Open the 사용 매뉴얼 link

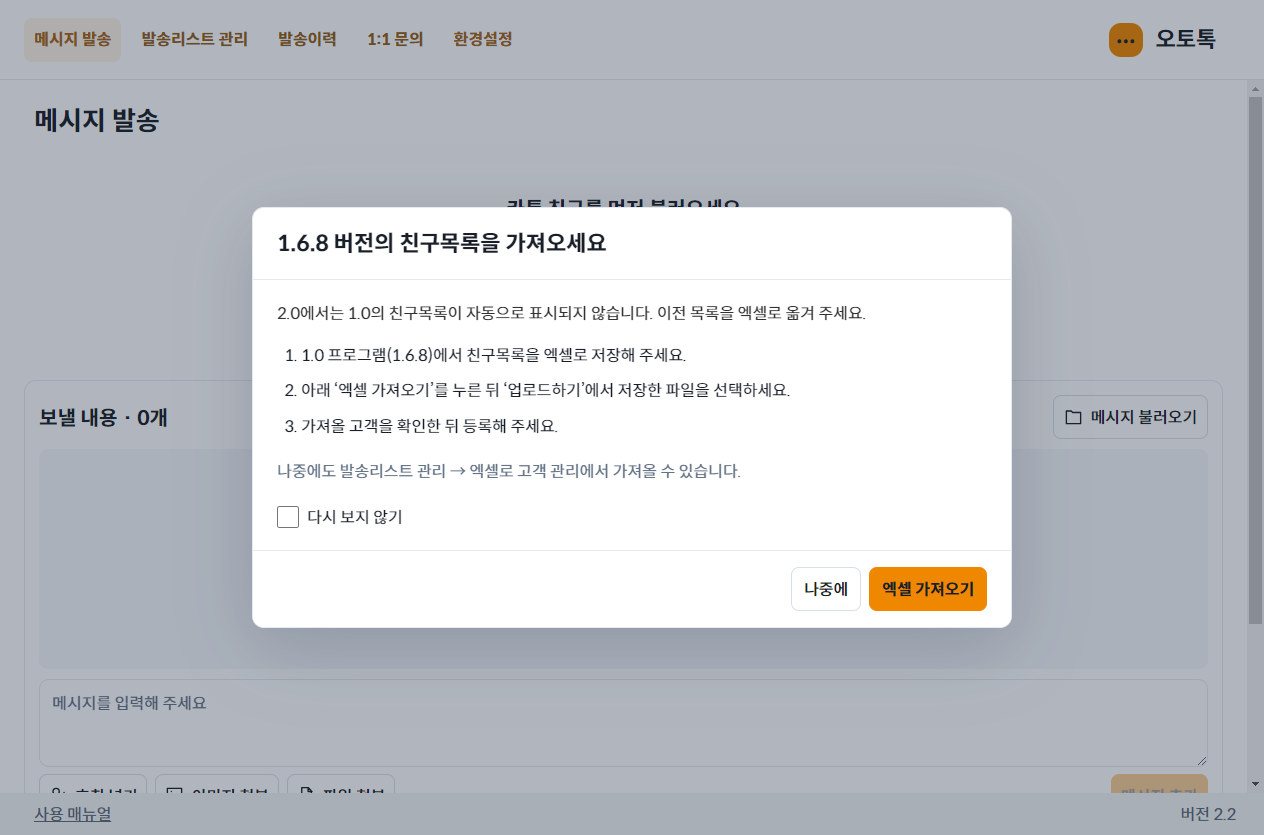(x=72, y=814)
